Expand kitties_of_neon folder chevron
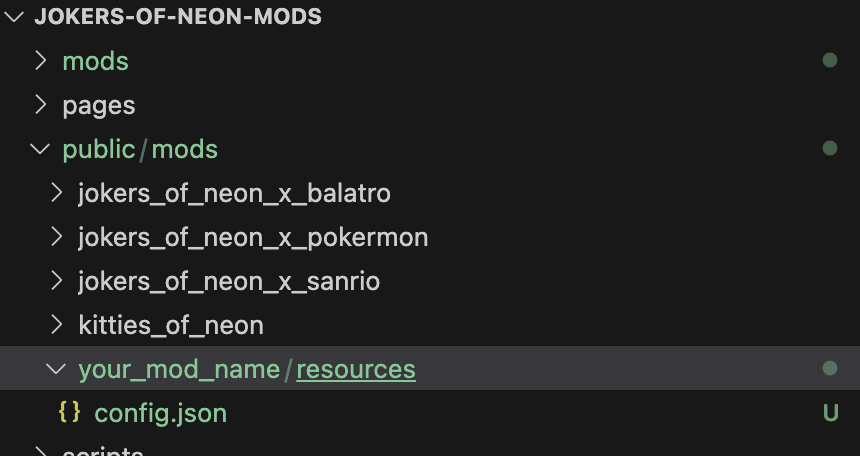Image resolution: width=860 pixels, height=456 pixels. [56, 324]
